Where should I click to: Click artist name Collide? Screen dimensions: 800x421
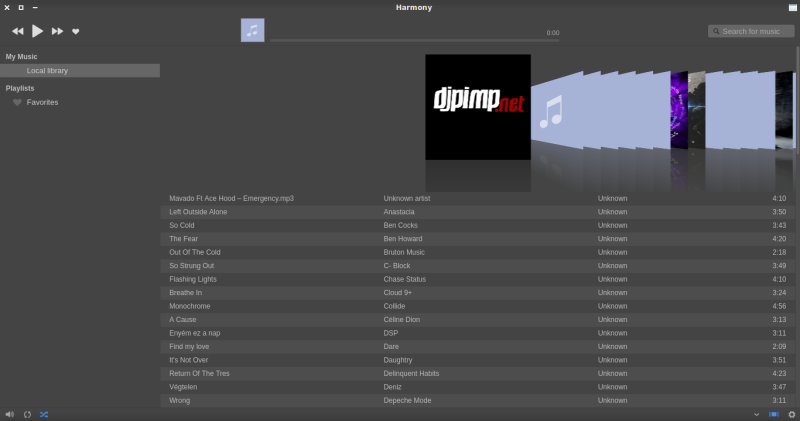[x=394, y=306]
